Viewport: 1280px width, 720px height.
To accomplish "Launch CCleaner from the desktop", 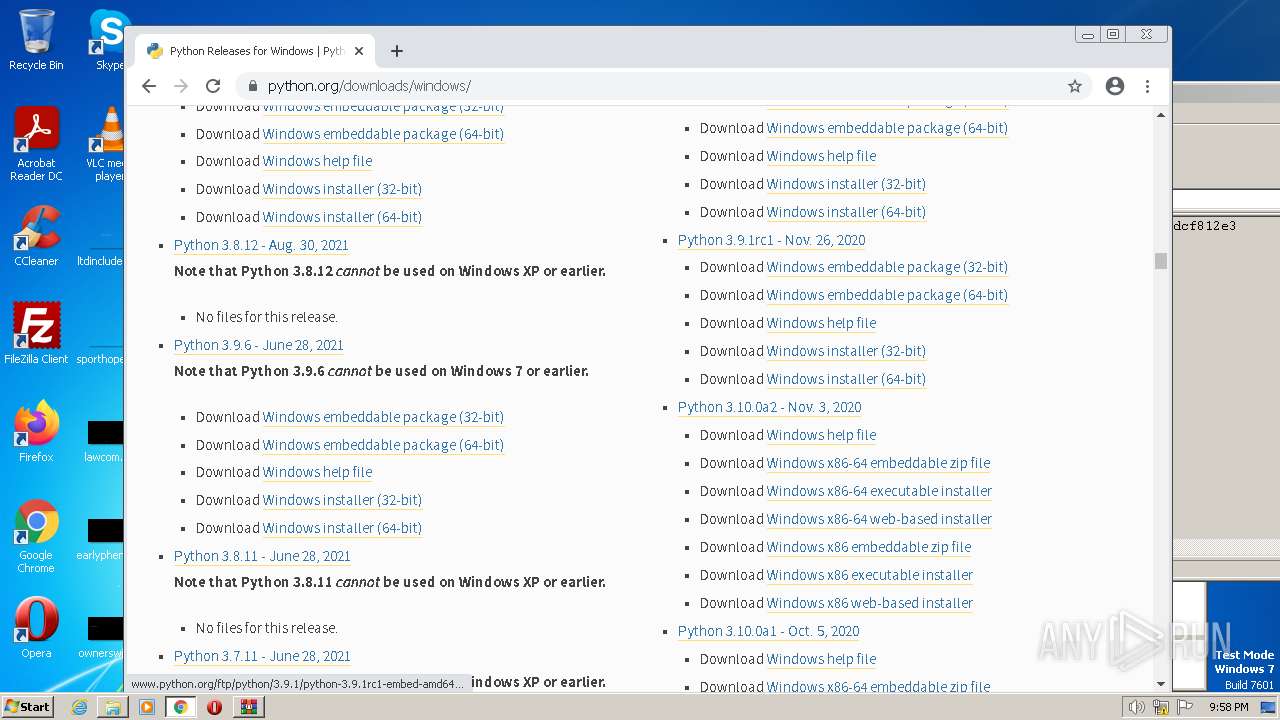I will click(x=36, y=236).
